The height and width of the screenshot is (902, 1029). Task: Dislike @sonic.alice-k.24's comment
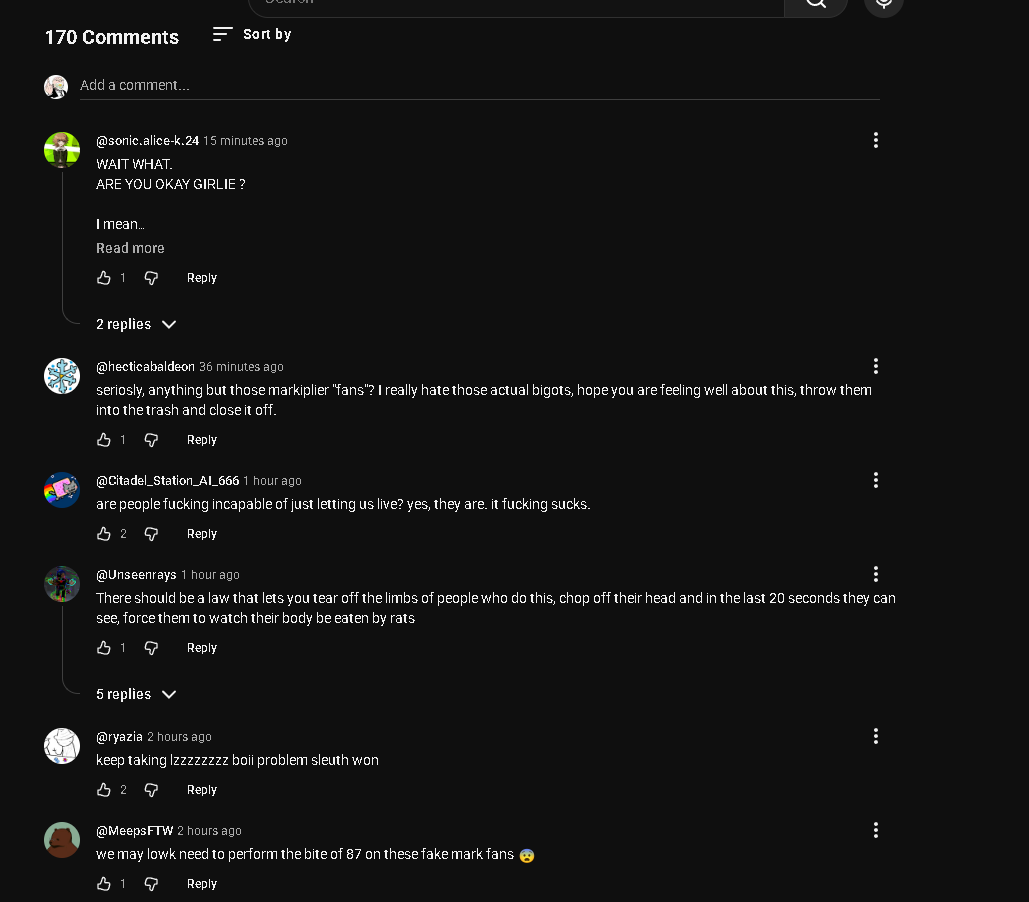click(151, 278)
